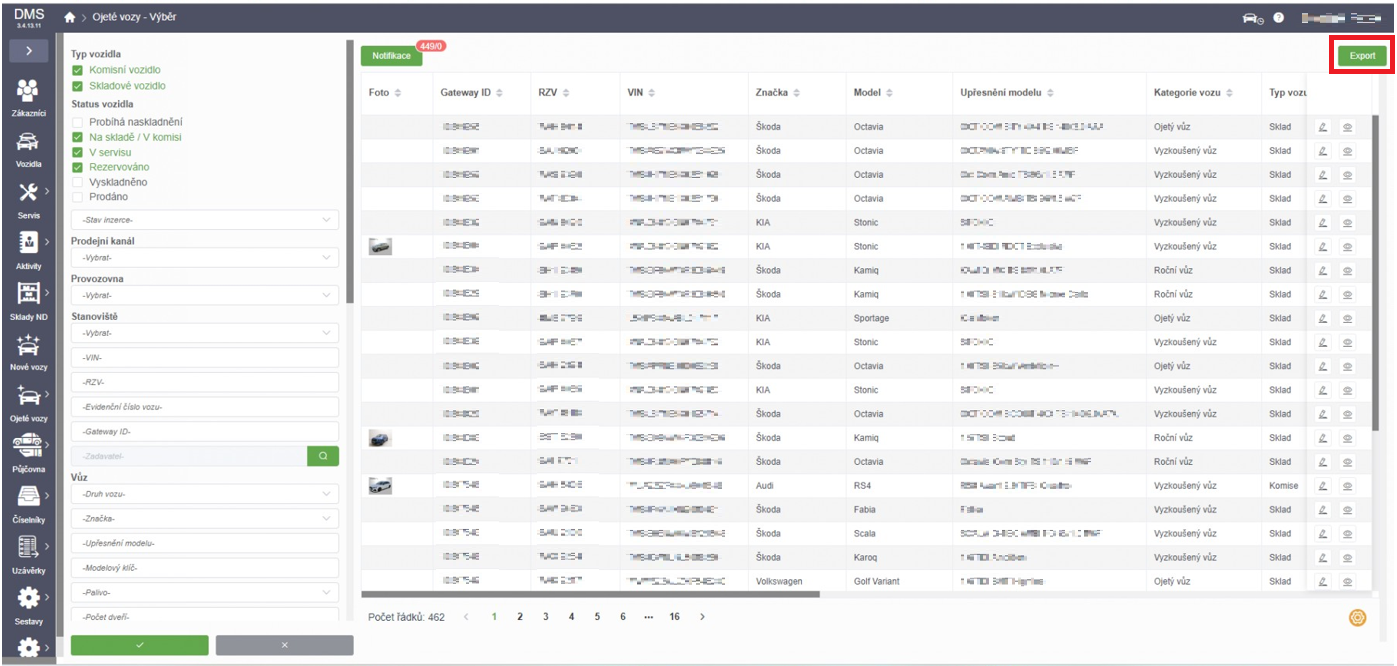Enable the Prodáno status checkbox
The height and width of the screenshot is (666, 1397).
77,197
